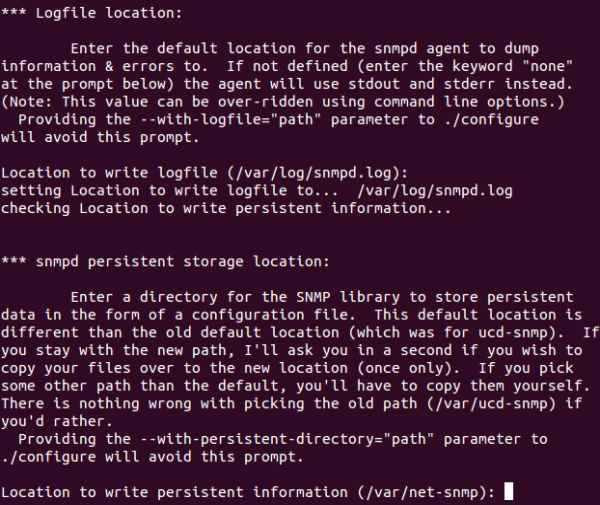This screenshot has height=505, width=600.
Task: Click the terminal cursor after the net-snmp prompt
Action: [508, 491]
